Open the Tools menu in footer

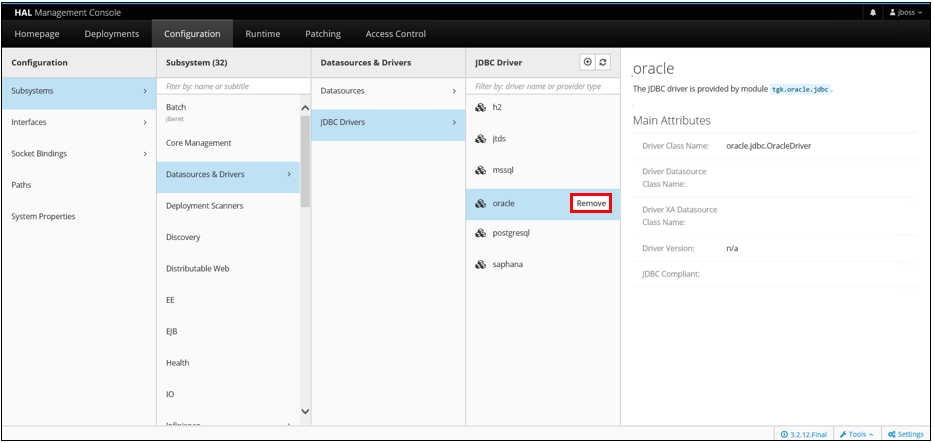pos(857,434)
